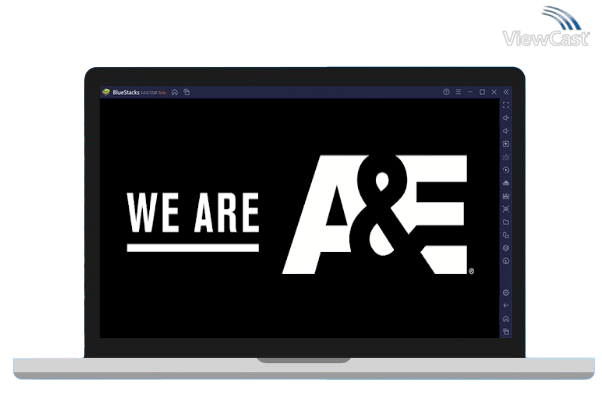Minimize the BlueStacks window
The width and height of the screenshot is (602, 414).
(x=470, y=92)
